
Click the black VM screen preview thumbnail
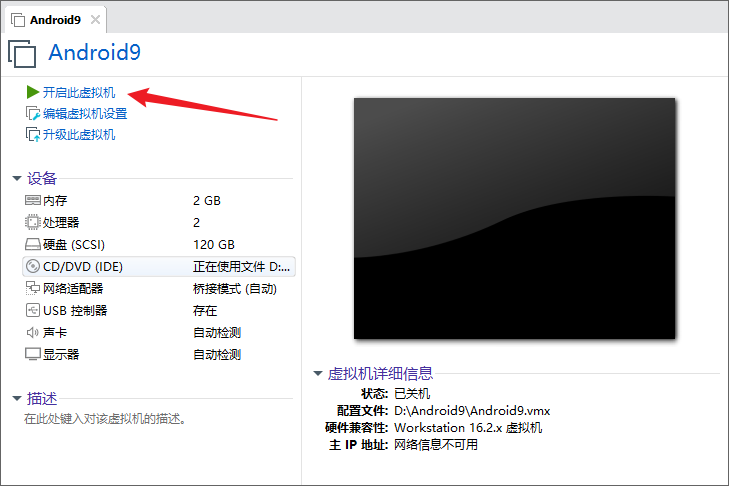click(514, 218)
